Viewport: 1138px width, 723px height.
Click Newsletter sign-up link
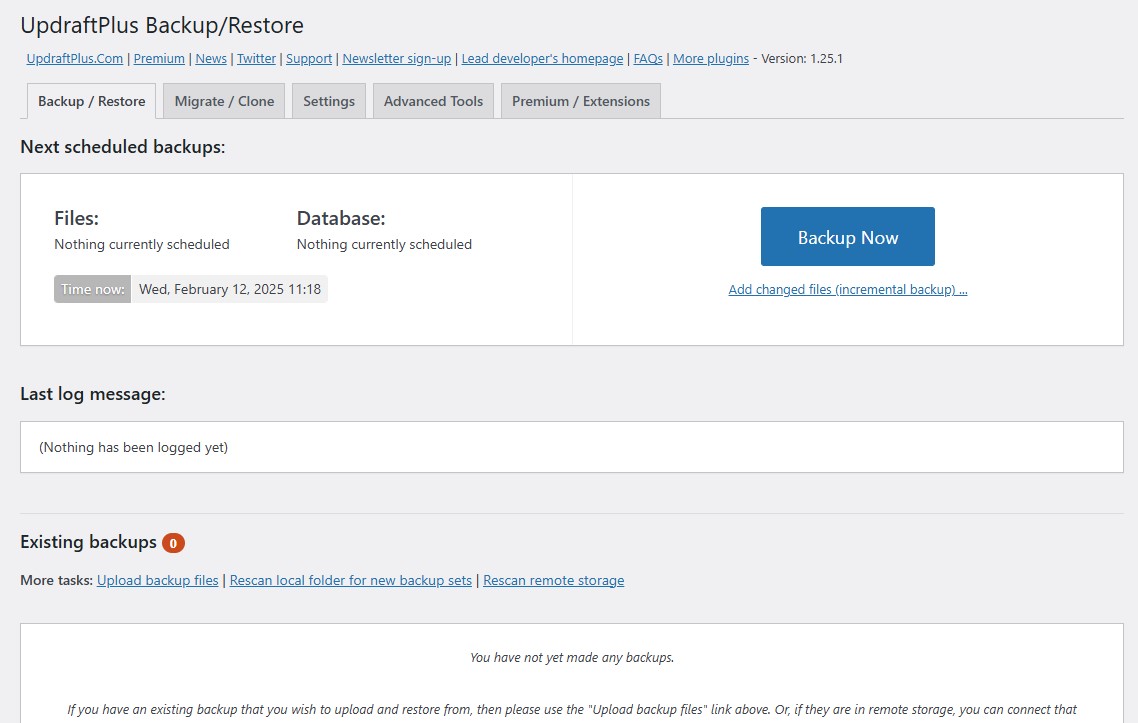[397, 59]
